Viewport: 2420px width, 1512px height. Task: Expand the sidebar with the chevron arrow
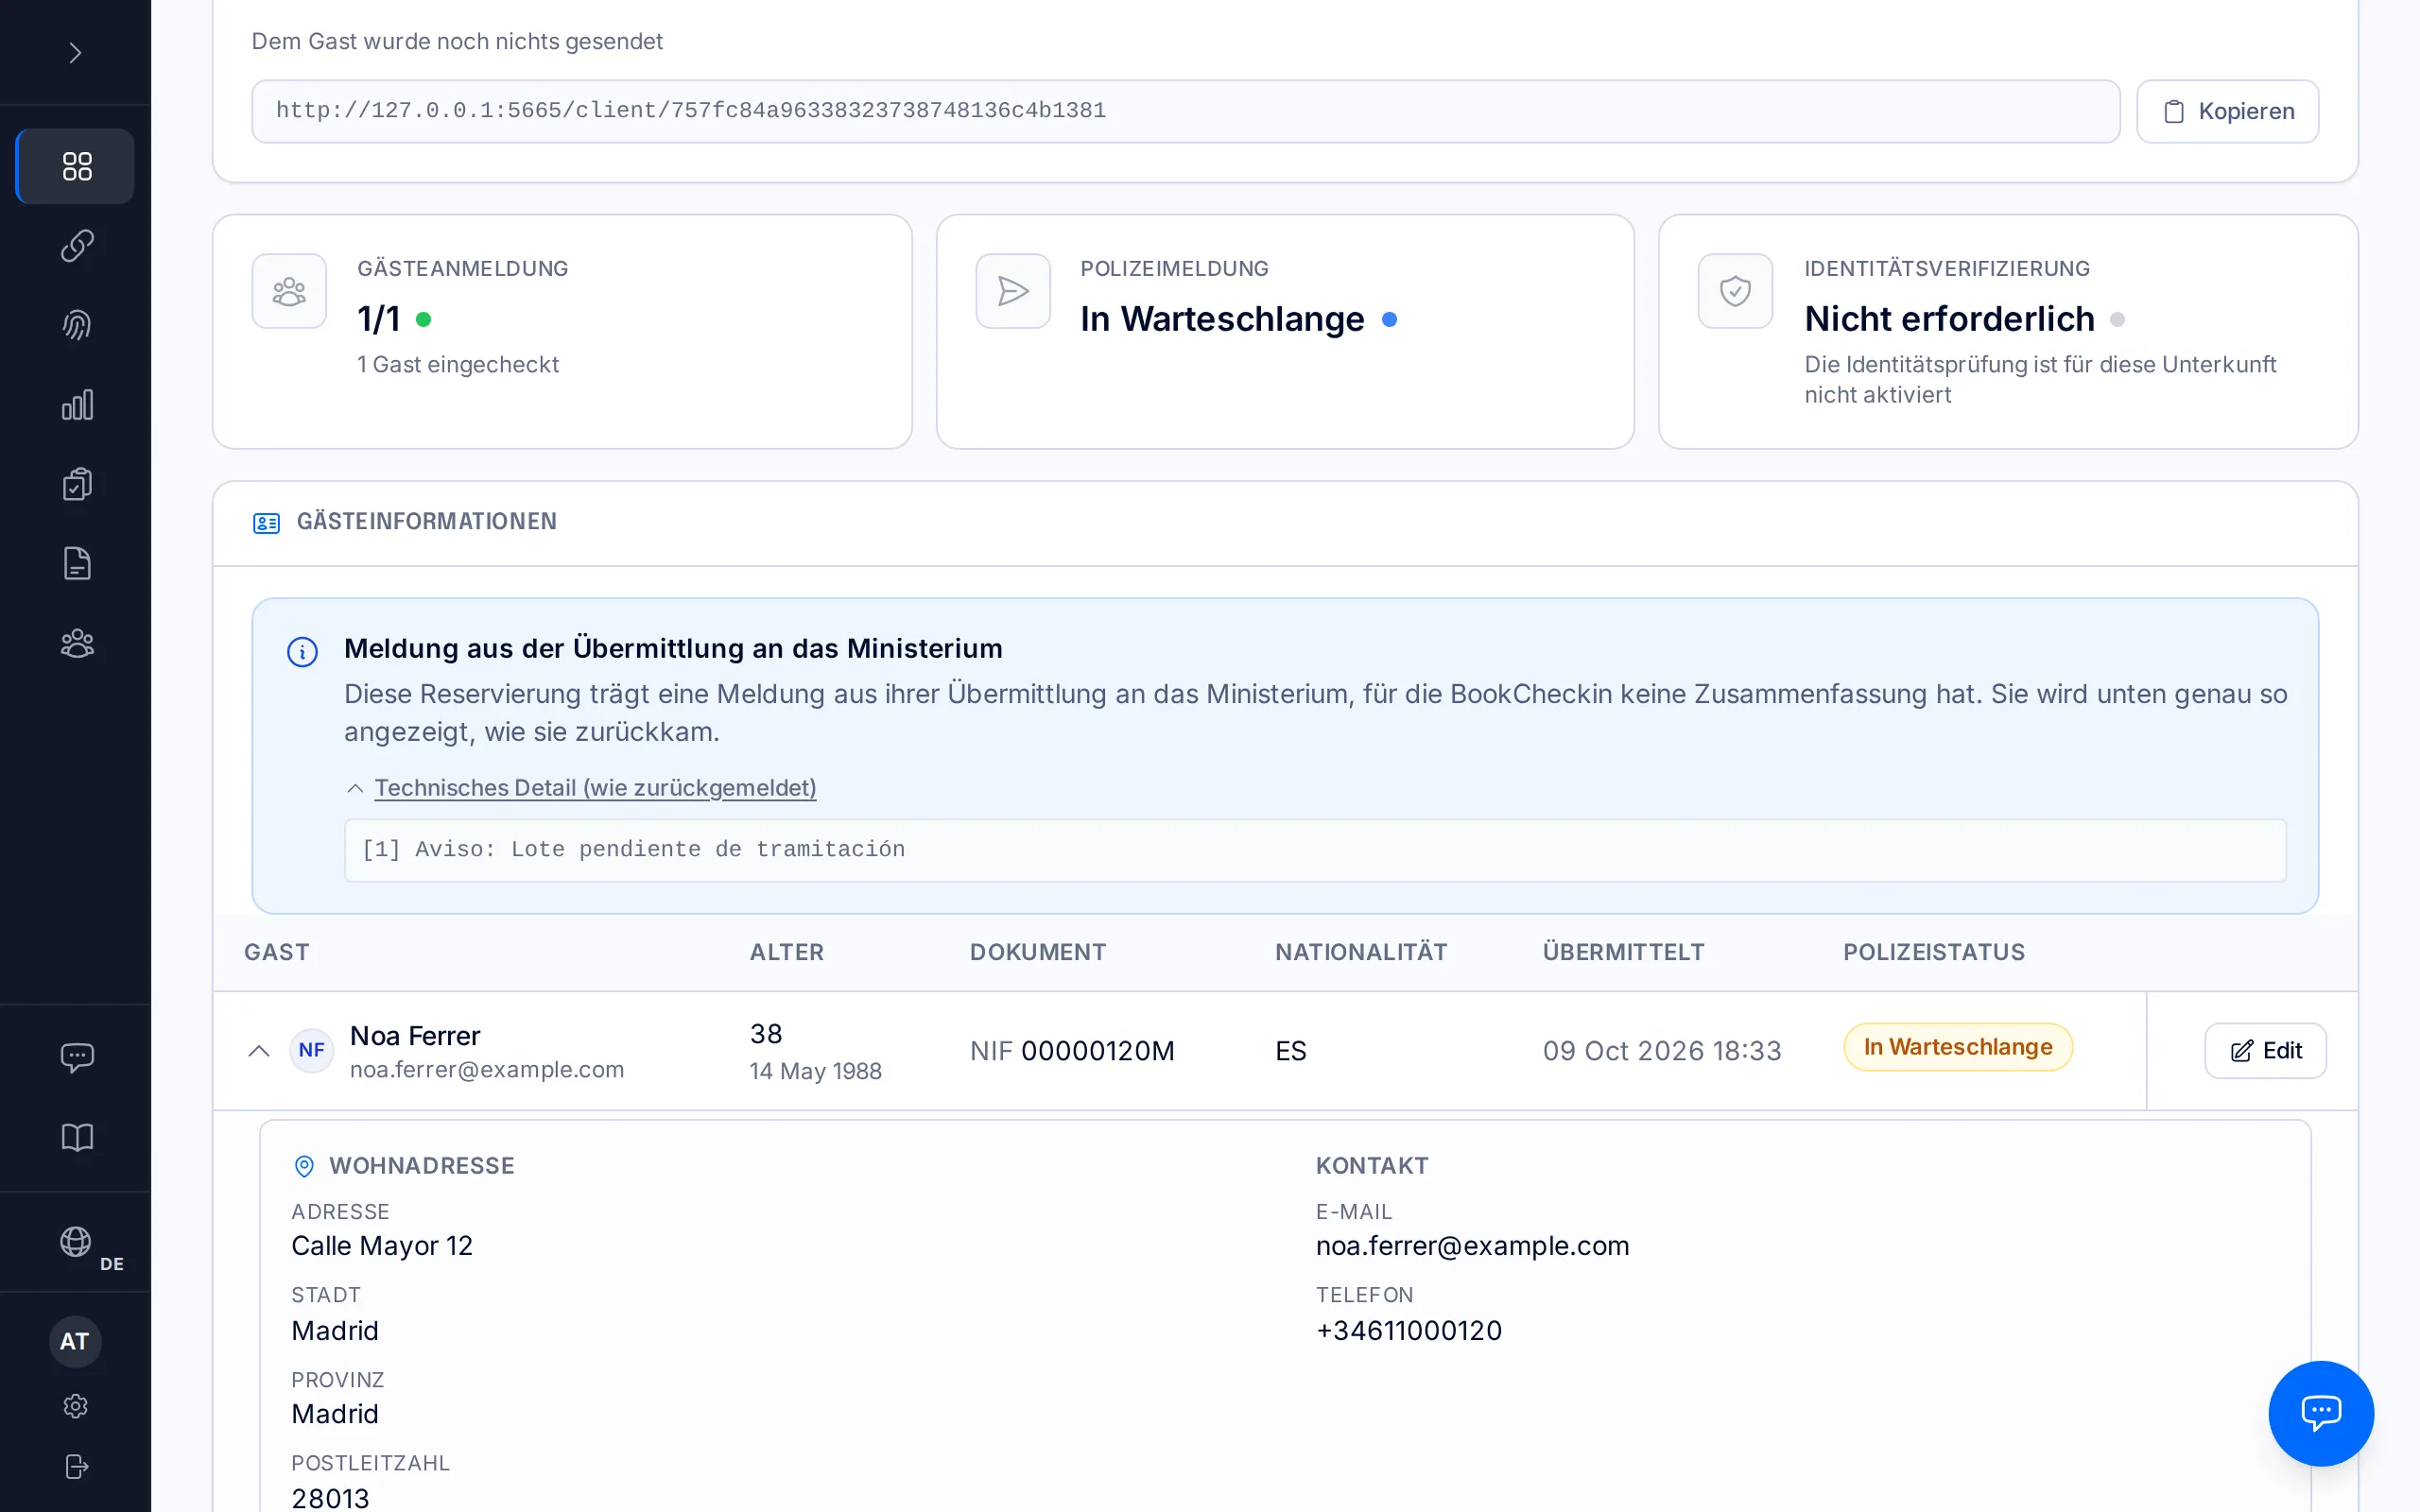(x=75, y=53)
